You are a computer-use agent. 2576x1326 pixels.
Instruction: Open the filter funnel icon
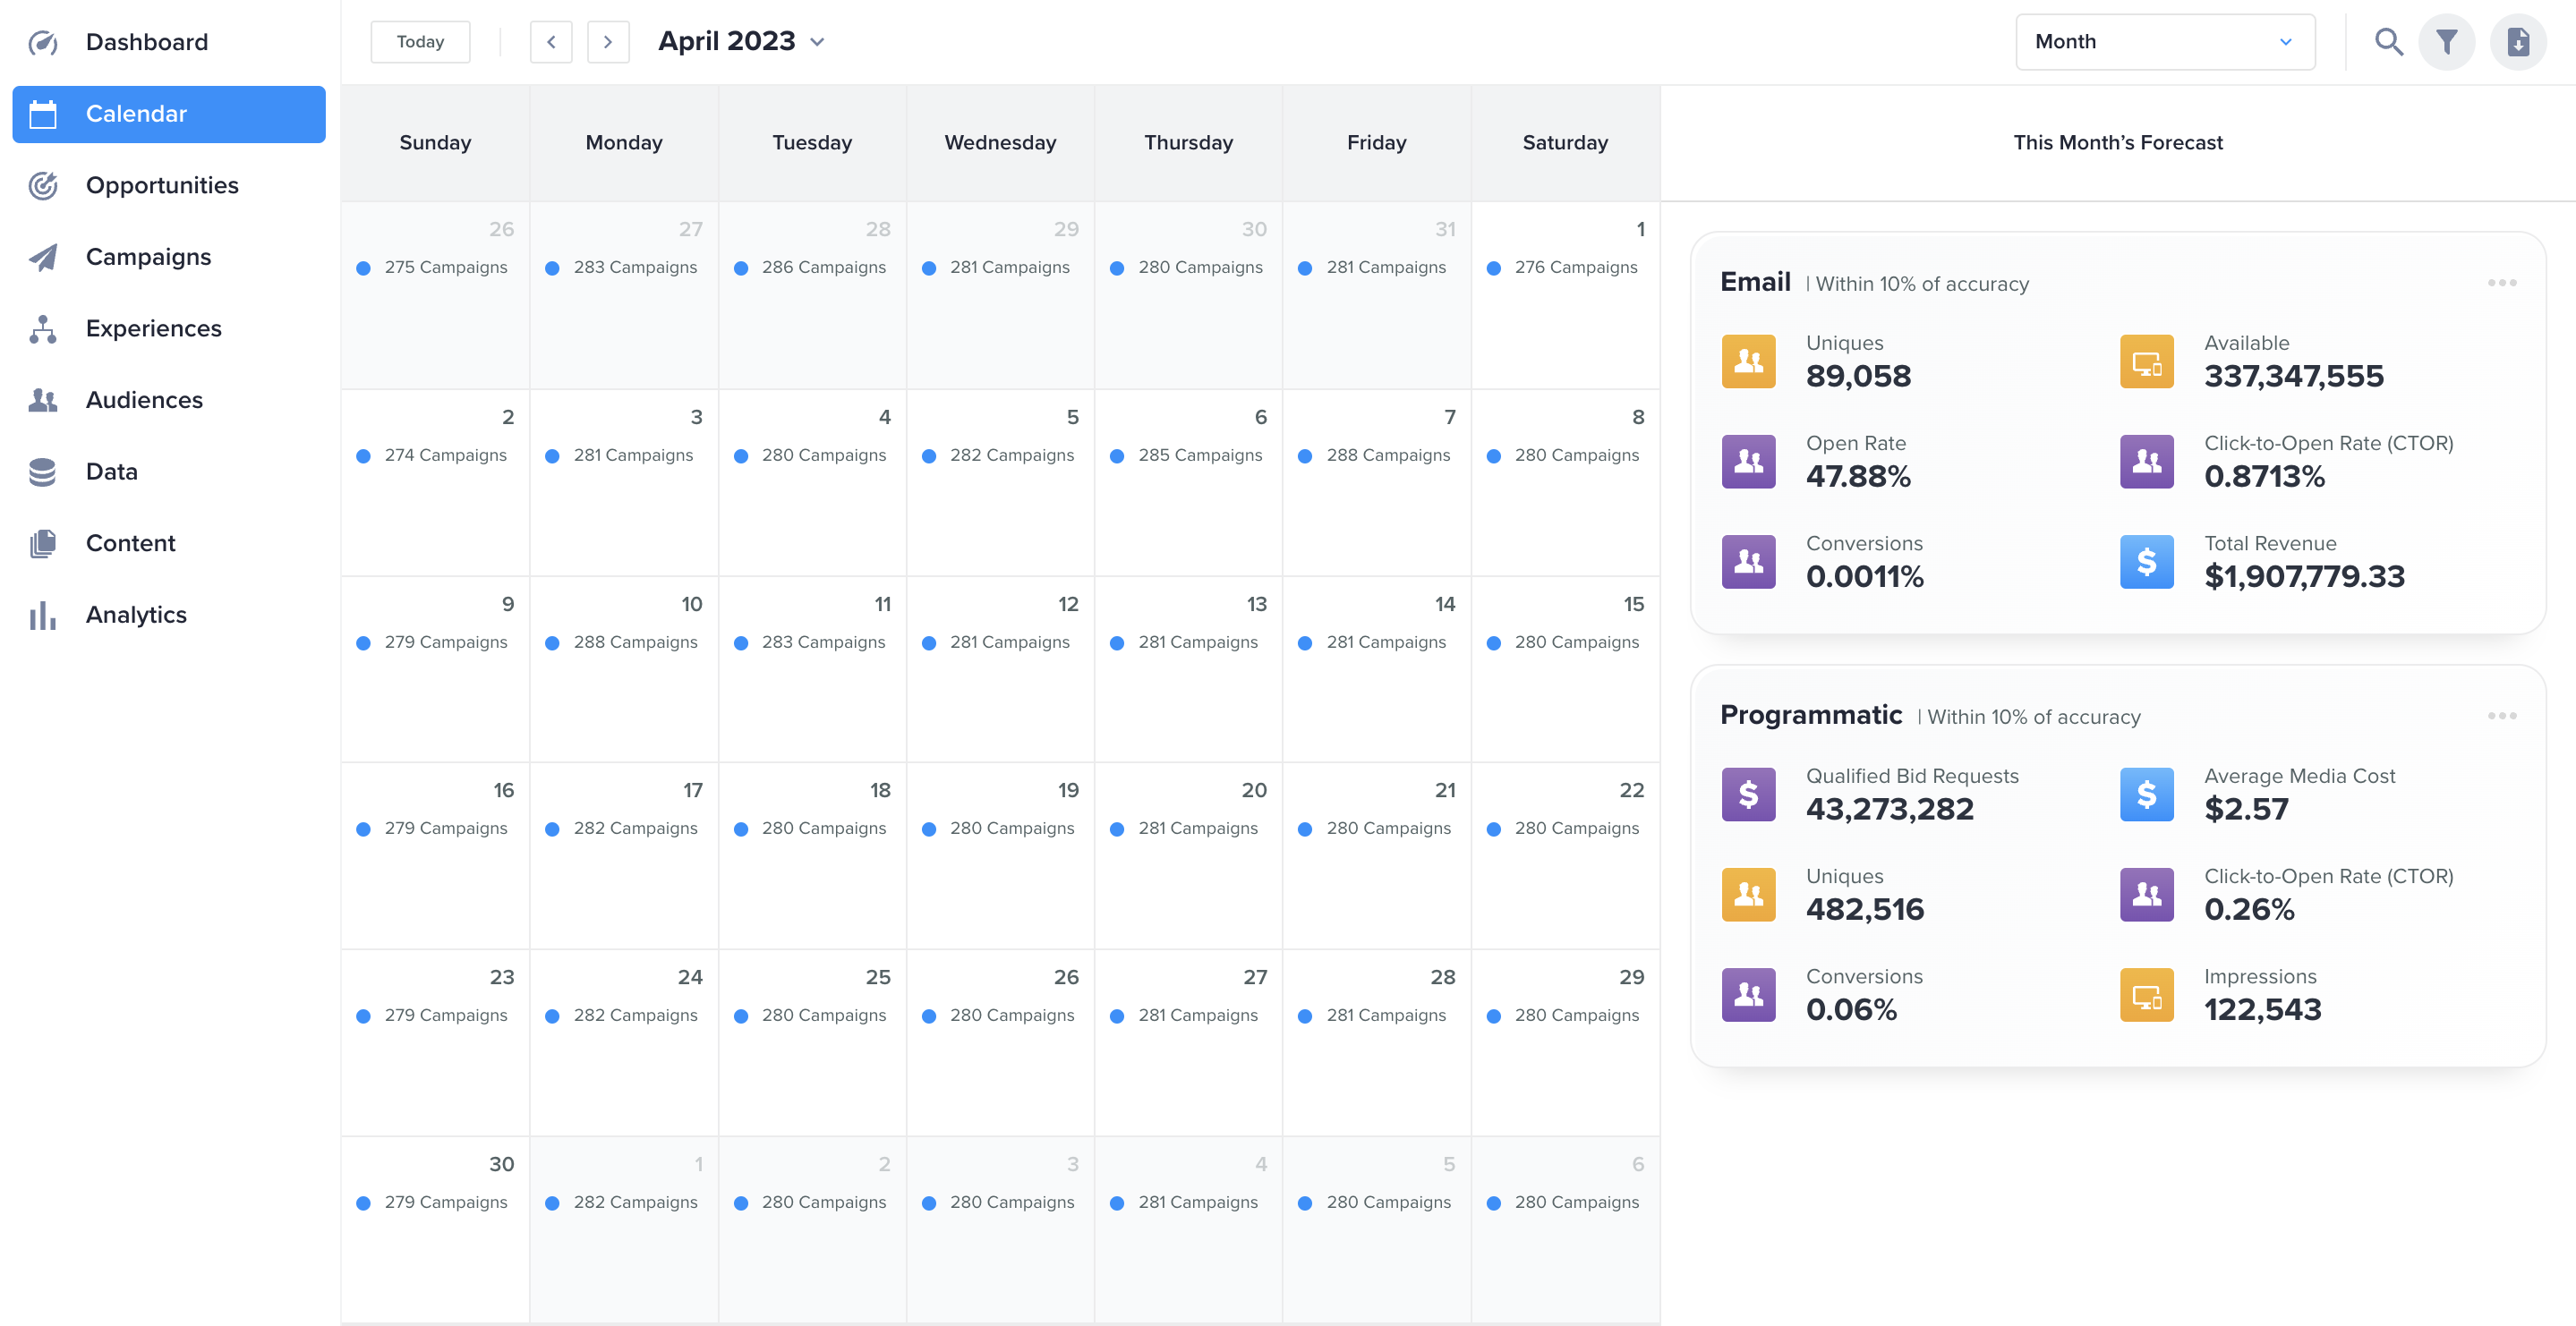coord(2446,42)
